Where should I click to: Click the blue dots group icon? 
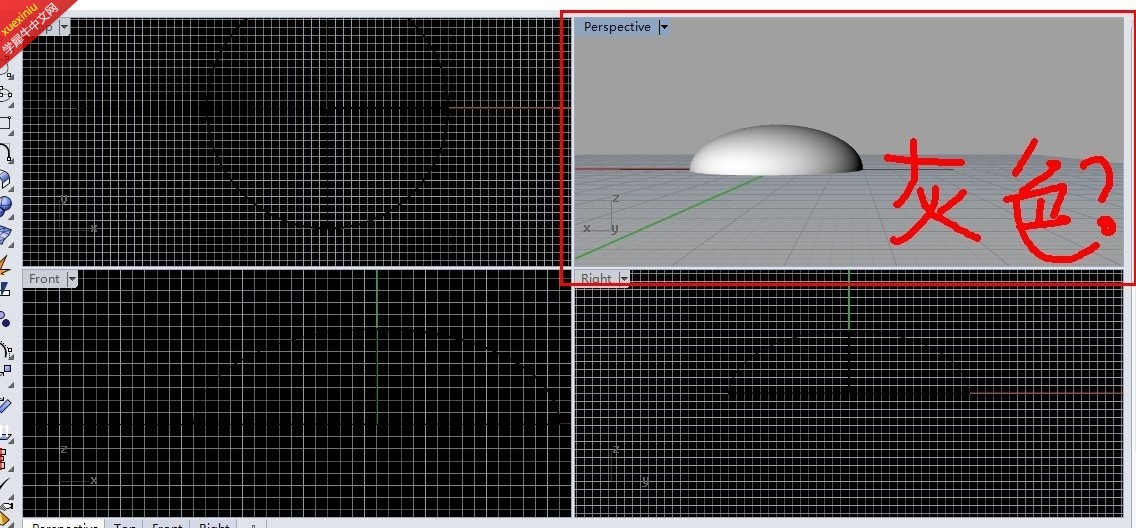(6, 319)
